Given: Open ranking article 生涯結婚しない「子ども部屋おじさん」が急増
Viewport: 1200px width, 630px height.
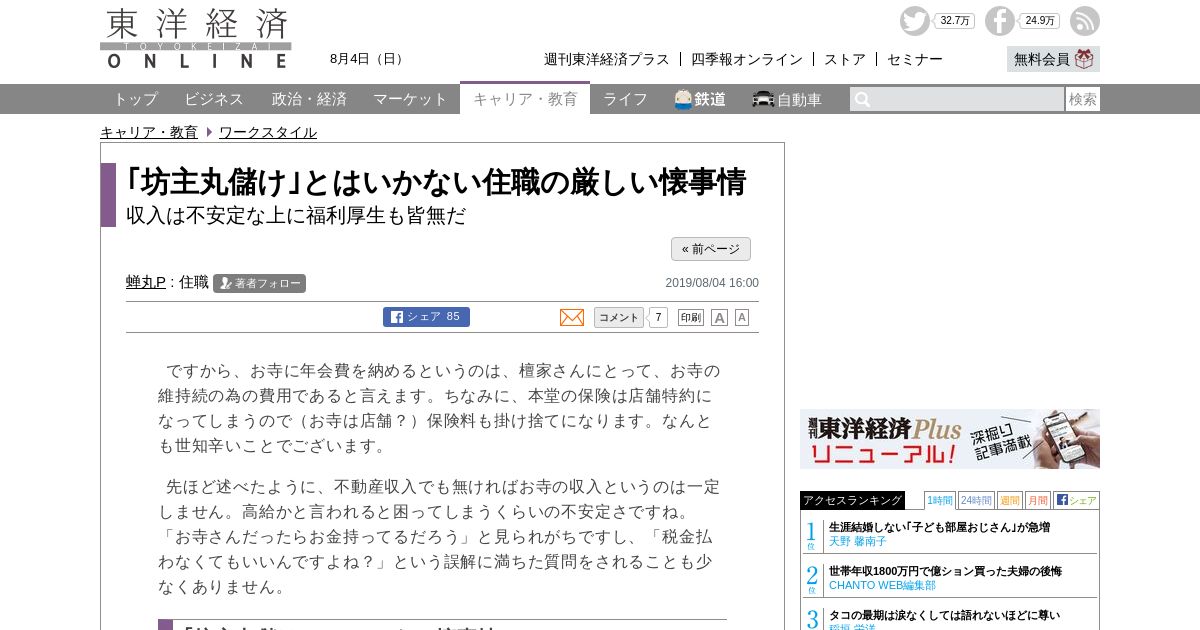Looking at the screenshot, I should 939,527.
